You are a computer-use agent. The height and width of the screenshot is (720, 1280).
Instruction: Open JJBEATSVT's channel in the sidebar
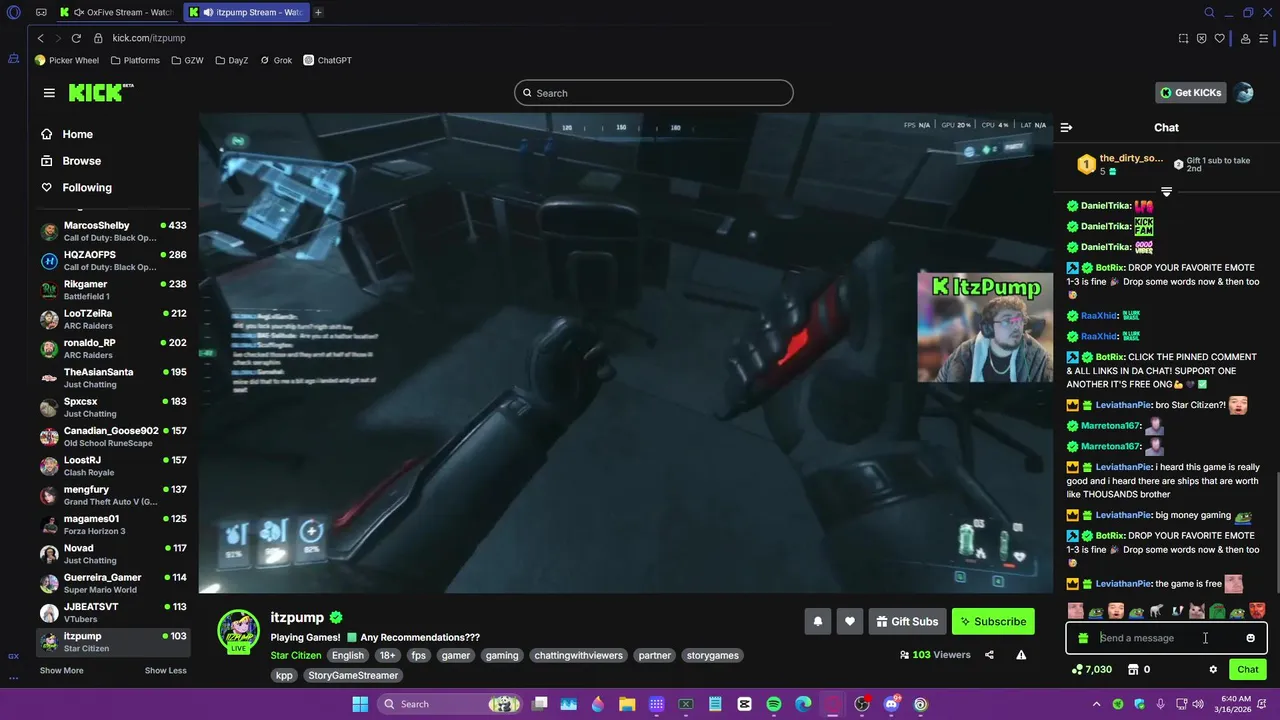[x=113, y=613]
